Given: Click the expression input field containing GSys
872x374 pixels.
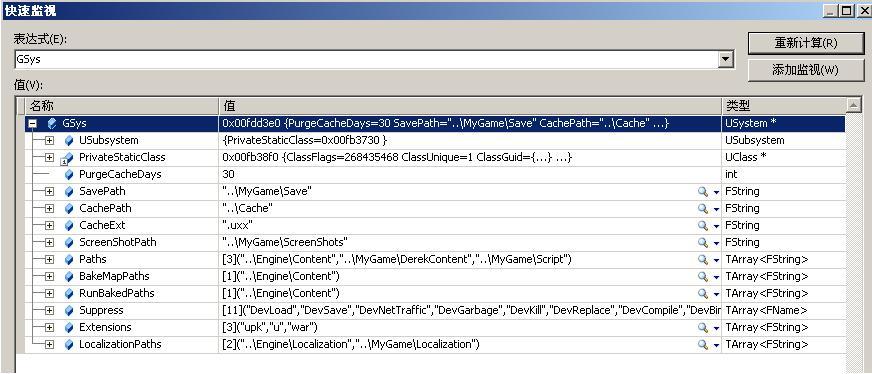Looking at the screenshot, I should [x=366, y=59].
